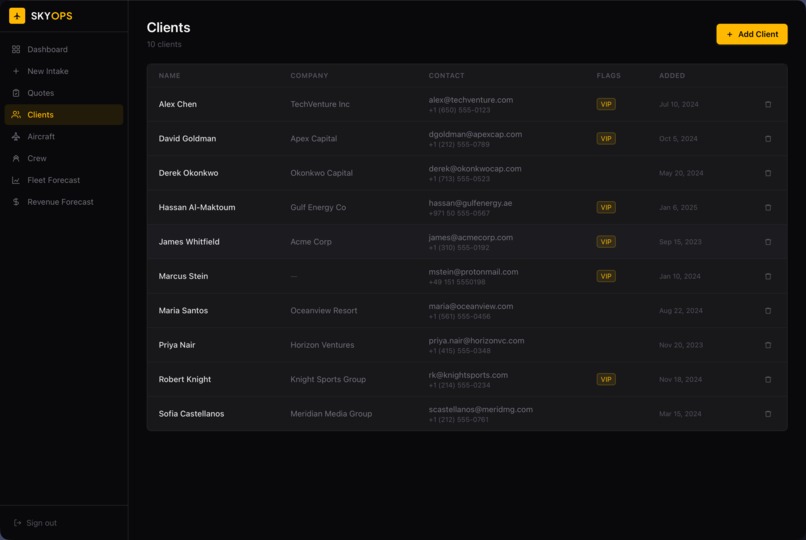Click company Knight Sports Group

(328, 380)
